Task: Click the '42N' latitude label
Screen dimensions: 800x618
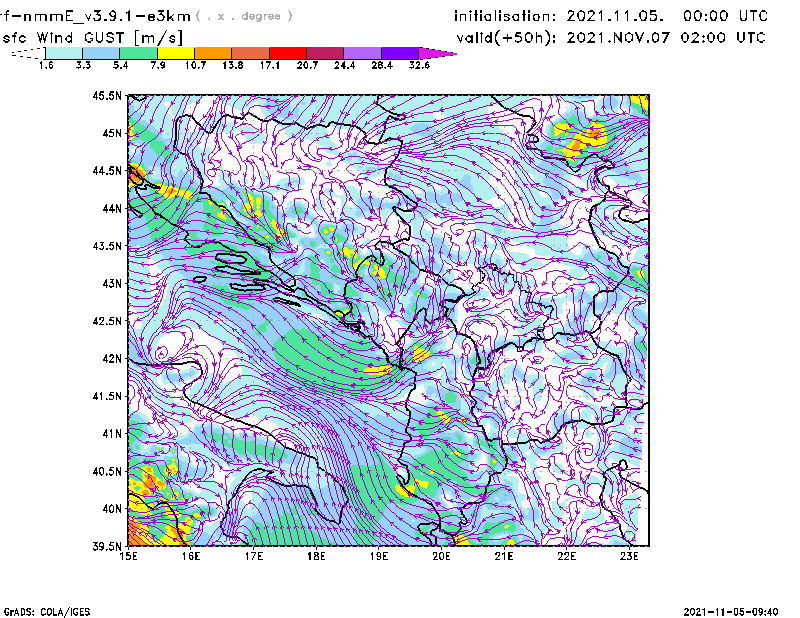Action: (112, 359)
